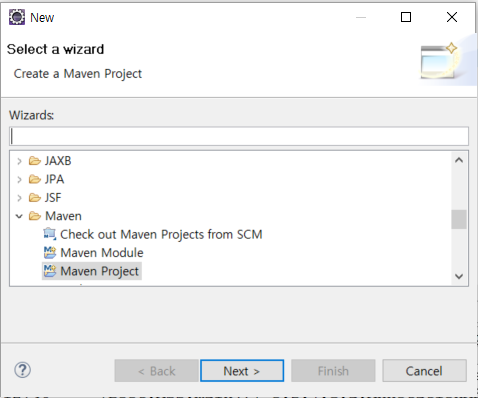Focus the Wizards filter text field
478x398 pixels.
coord(239,136)
